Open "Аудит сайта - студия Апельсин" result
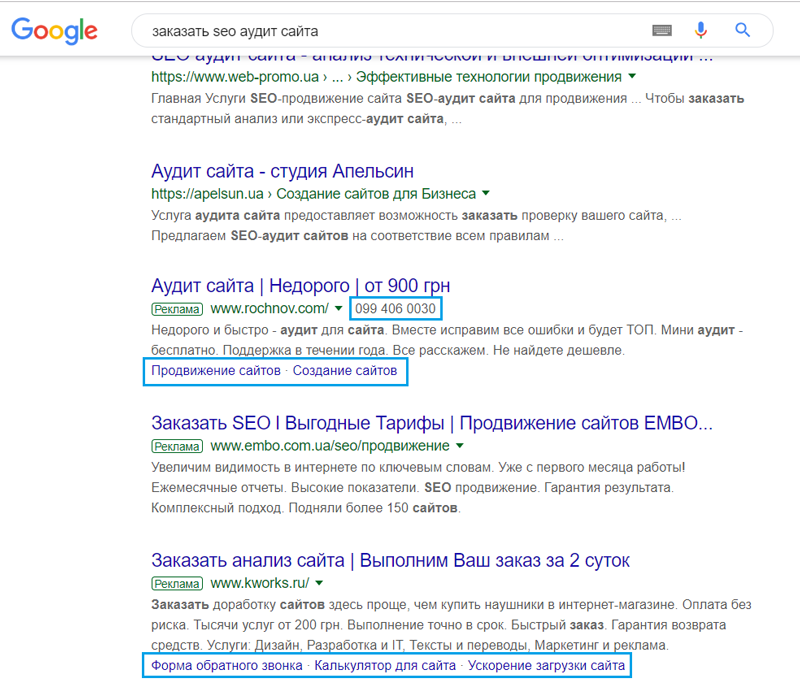800x685 pixels. (x=282, y=171)
